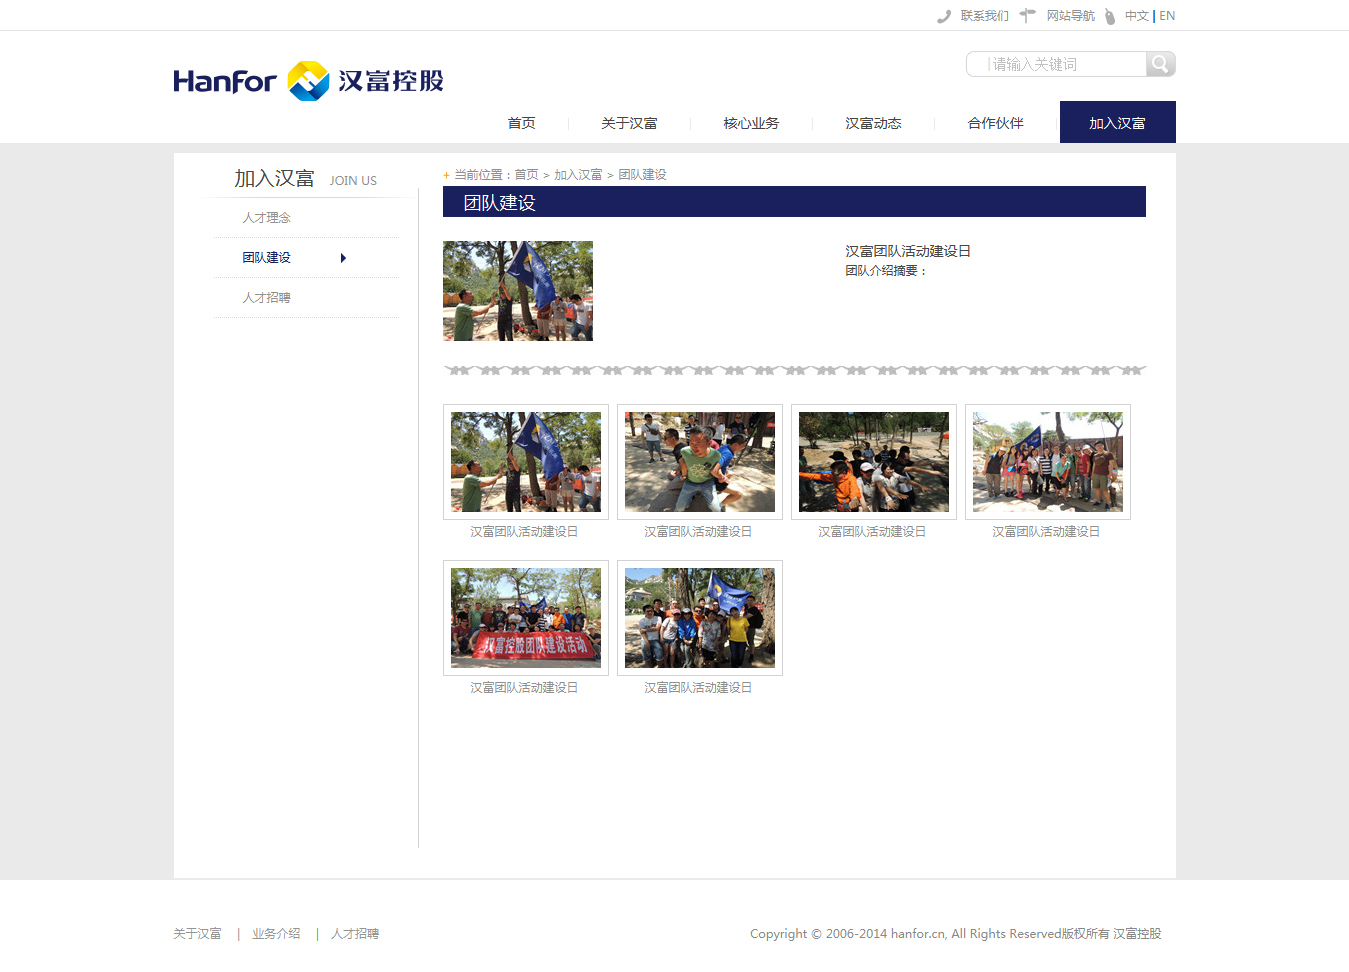Open the photo with the red 汉富控股 banner
The height and width of the screenshot is (972, 1349).
point(525,617)
